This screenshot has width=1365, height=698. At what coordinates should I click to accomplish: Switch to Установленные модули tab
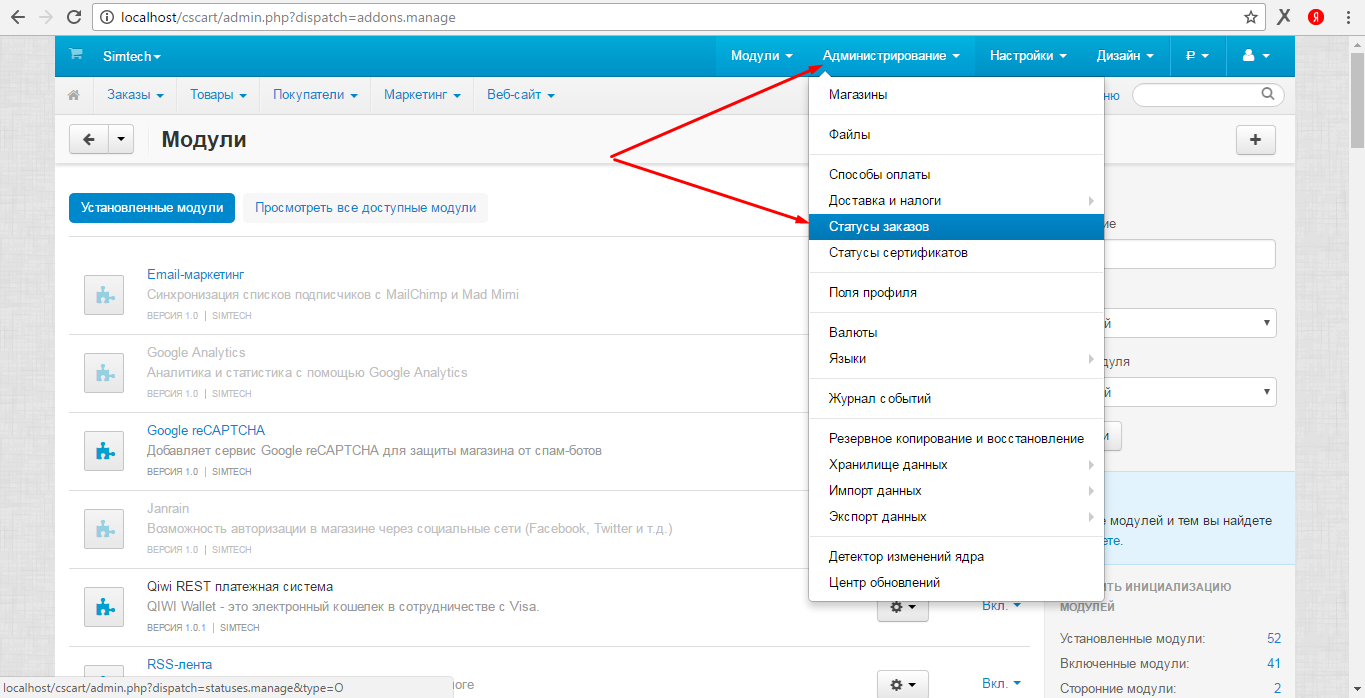pos(152,208)
